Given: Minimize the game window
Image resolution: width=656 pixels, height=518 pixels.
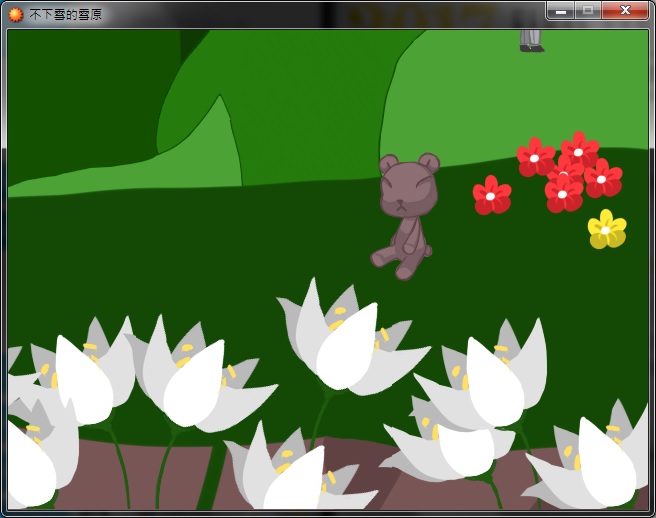Looking at the screenshot, I should (561, 11).
